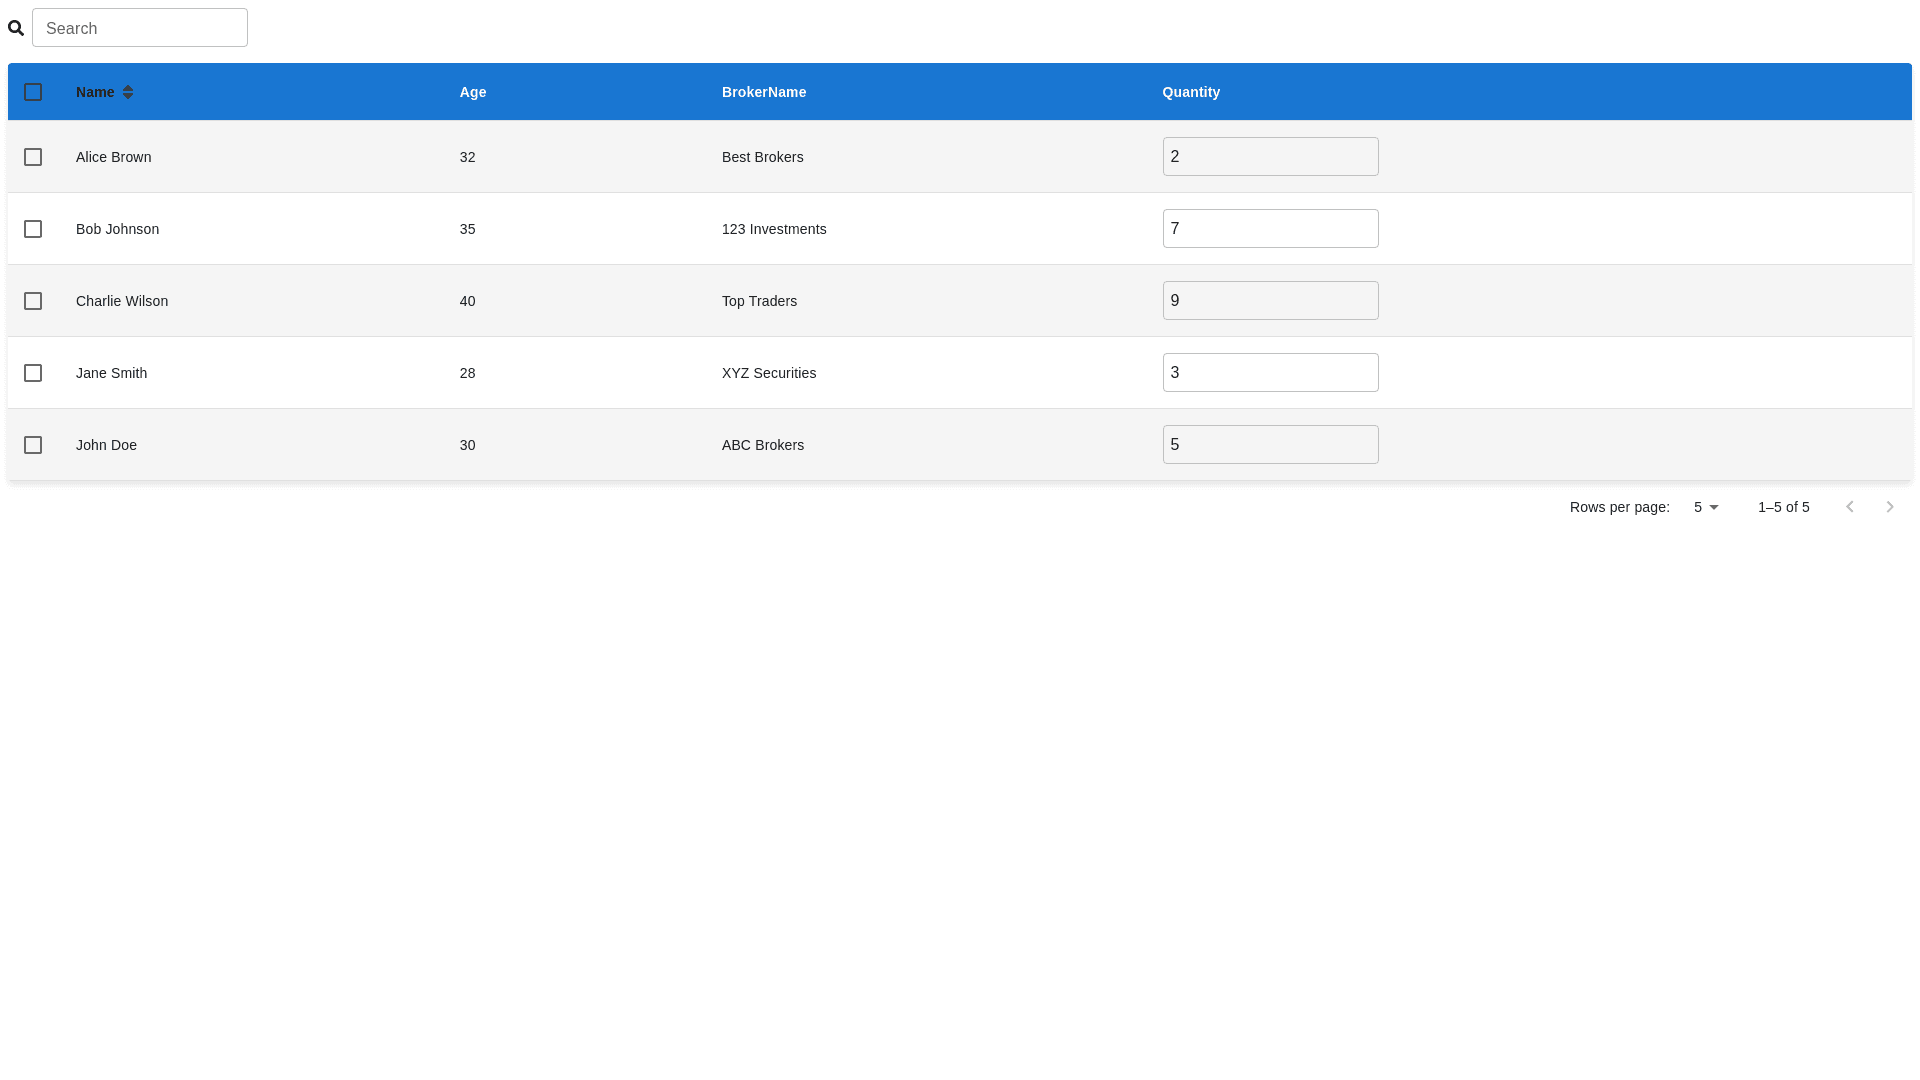1920x1080 pixels.
Task: Click Jane Smith's quantity field showing 3
Action: click(1270, 373)
